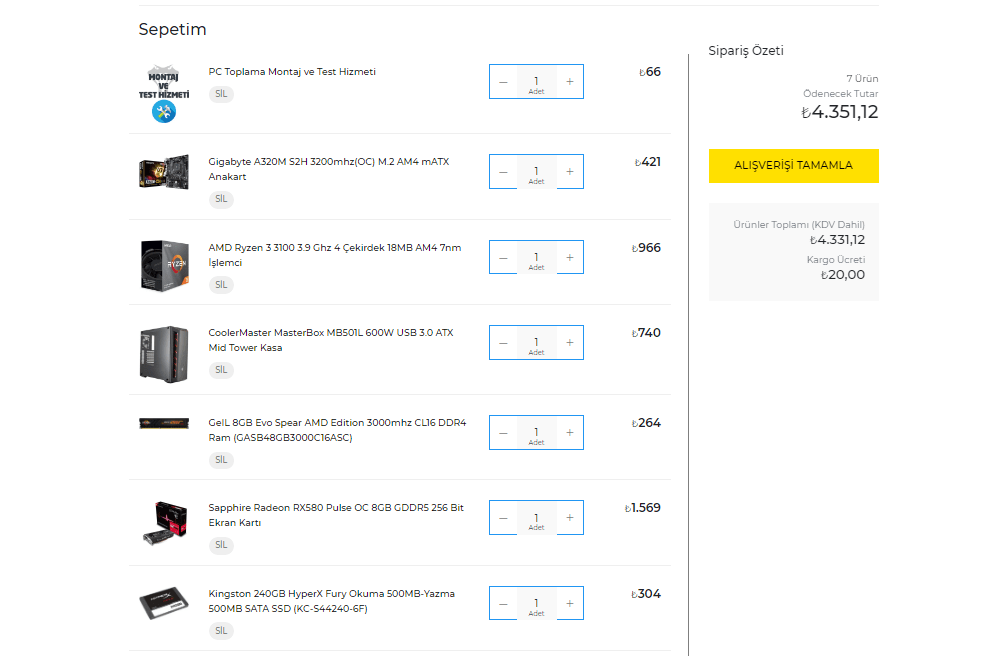View the CoolerMaster case product image

point(164,351)
